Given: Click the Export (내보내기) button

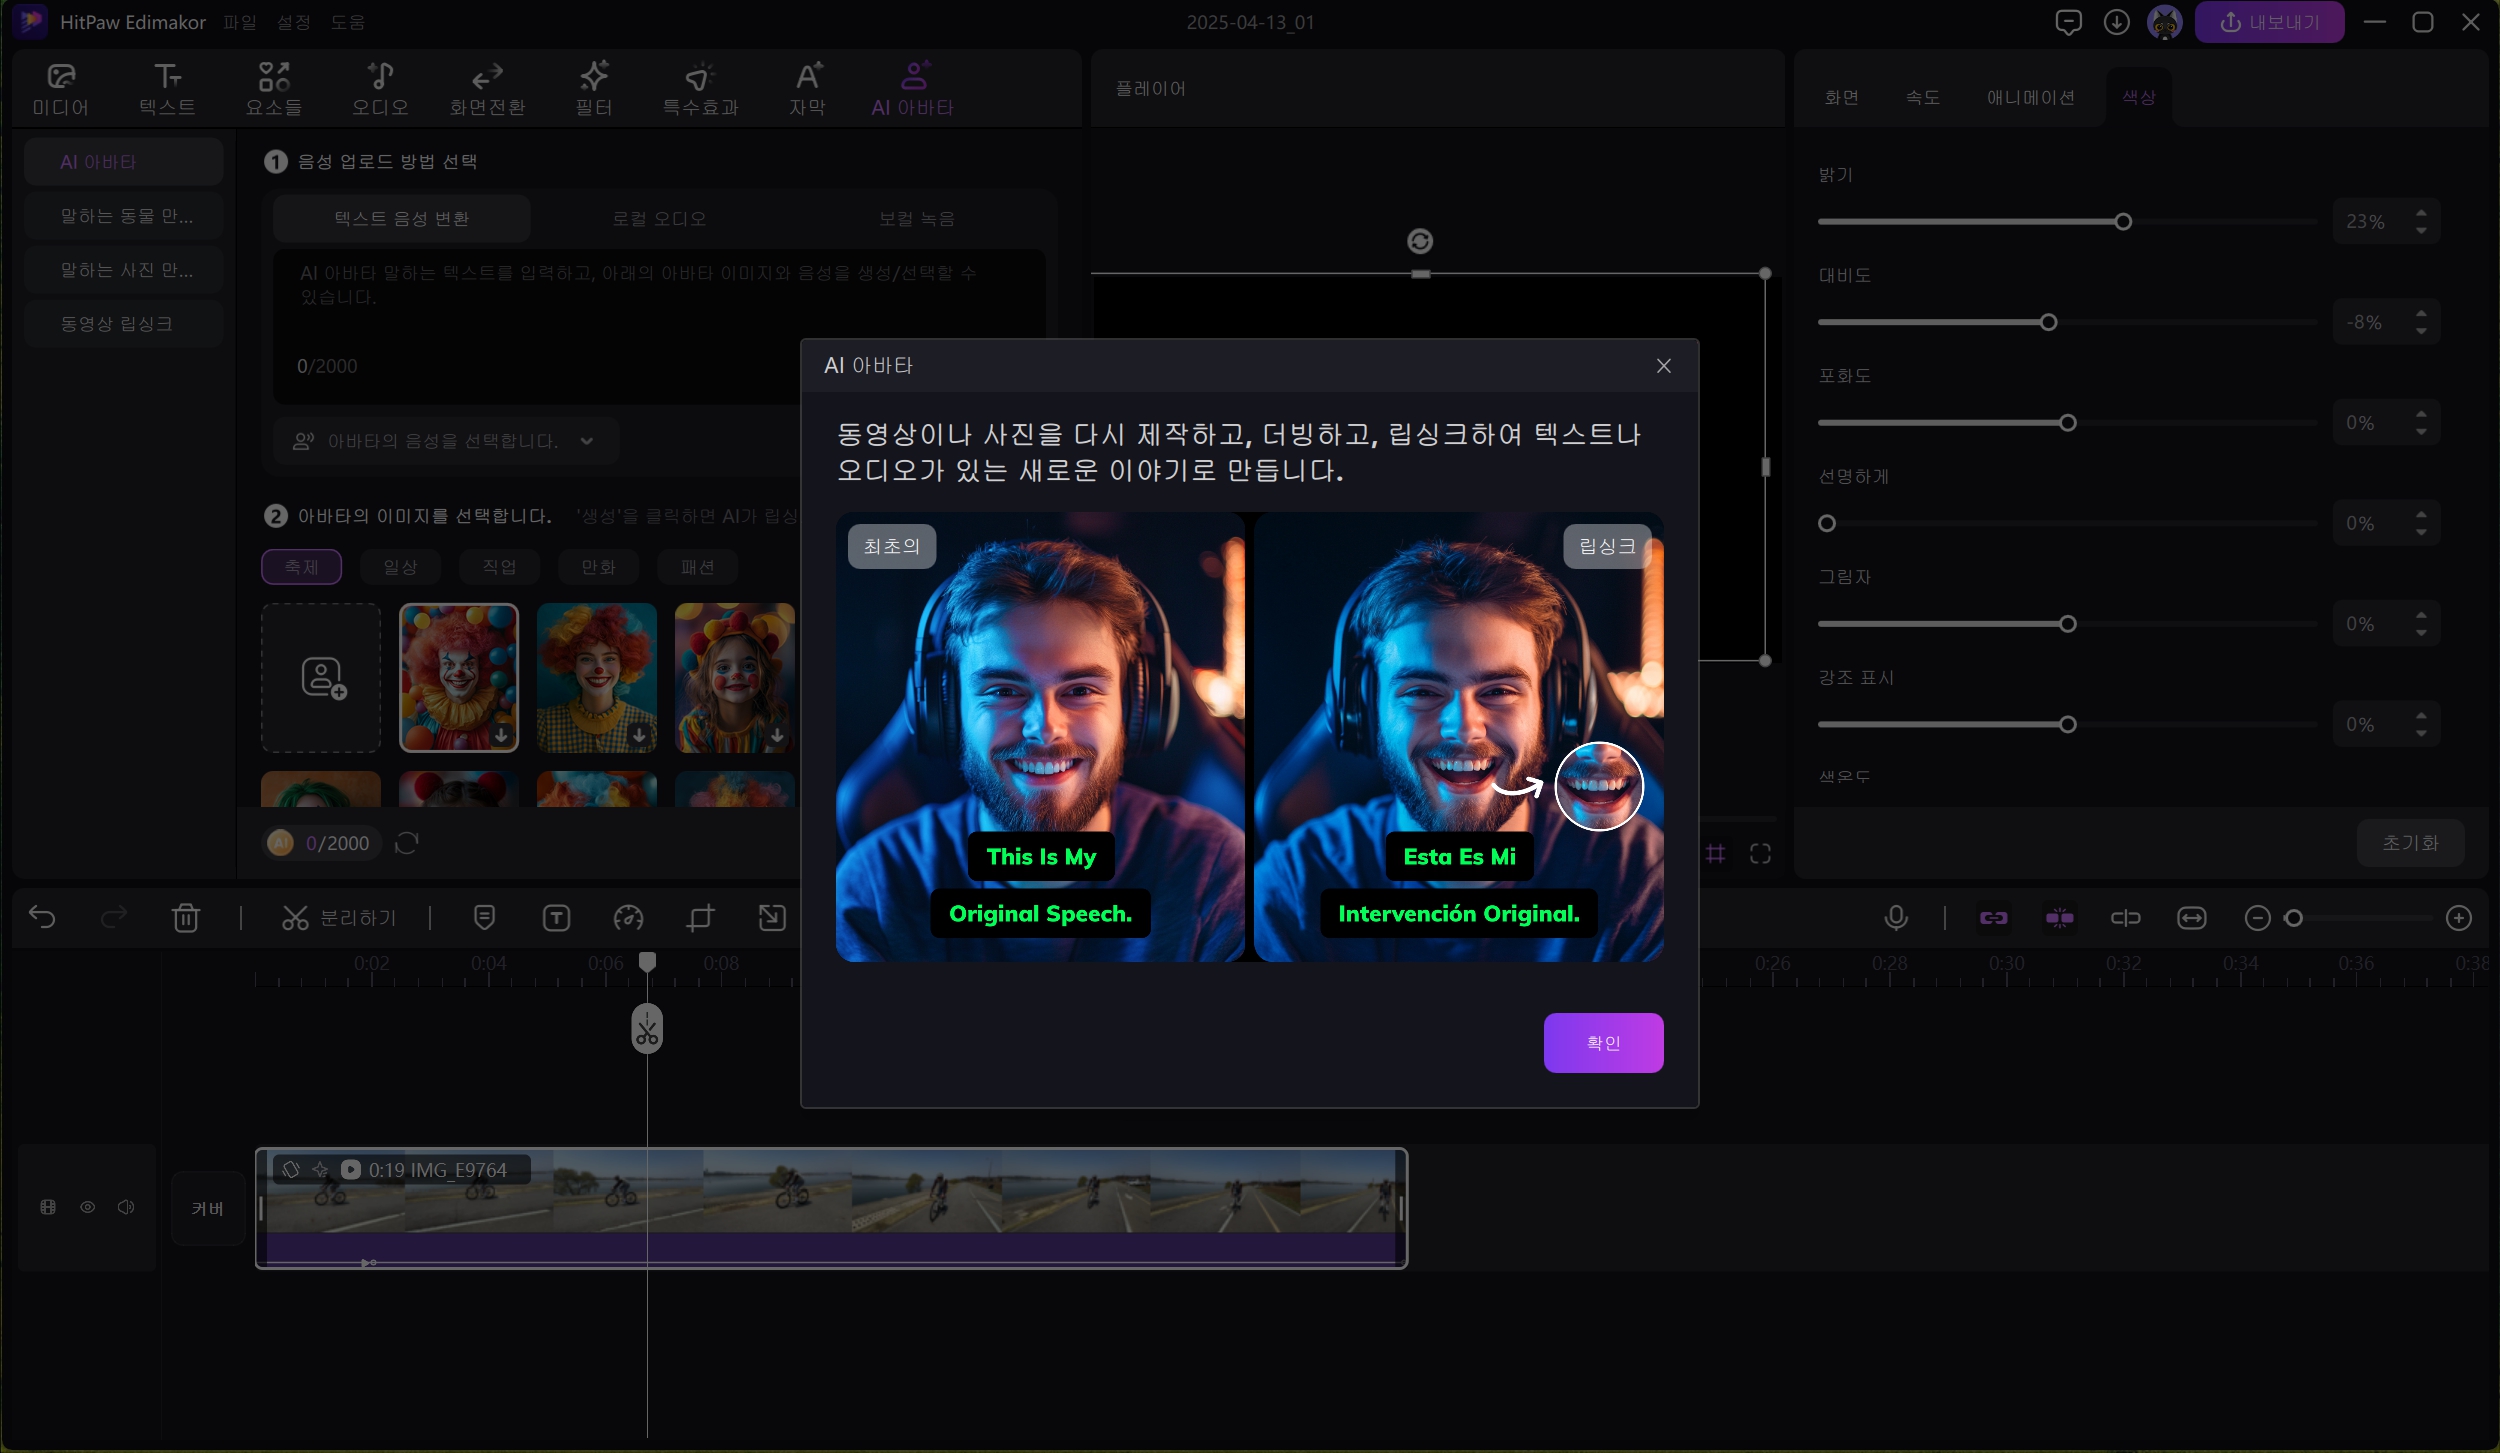Looking at the screenshot, I should pos(2268,22).
